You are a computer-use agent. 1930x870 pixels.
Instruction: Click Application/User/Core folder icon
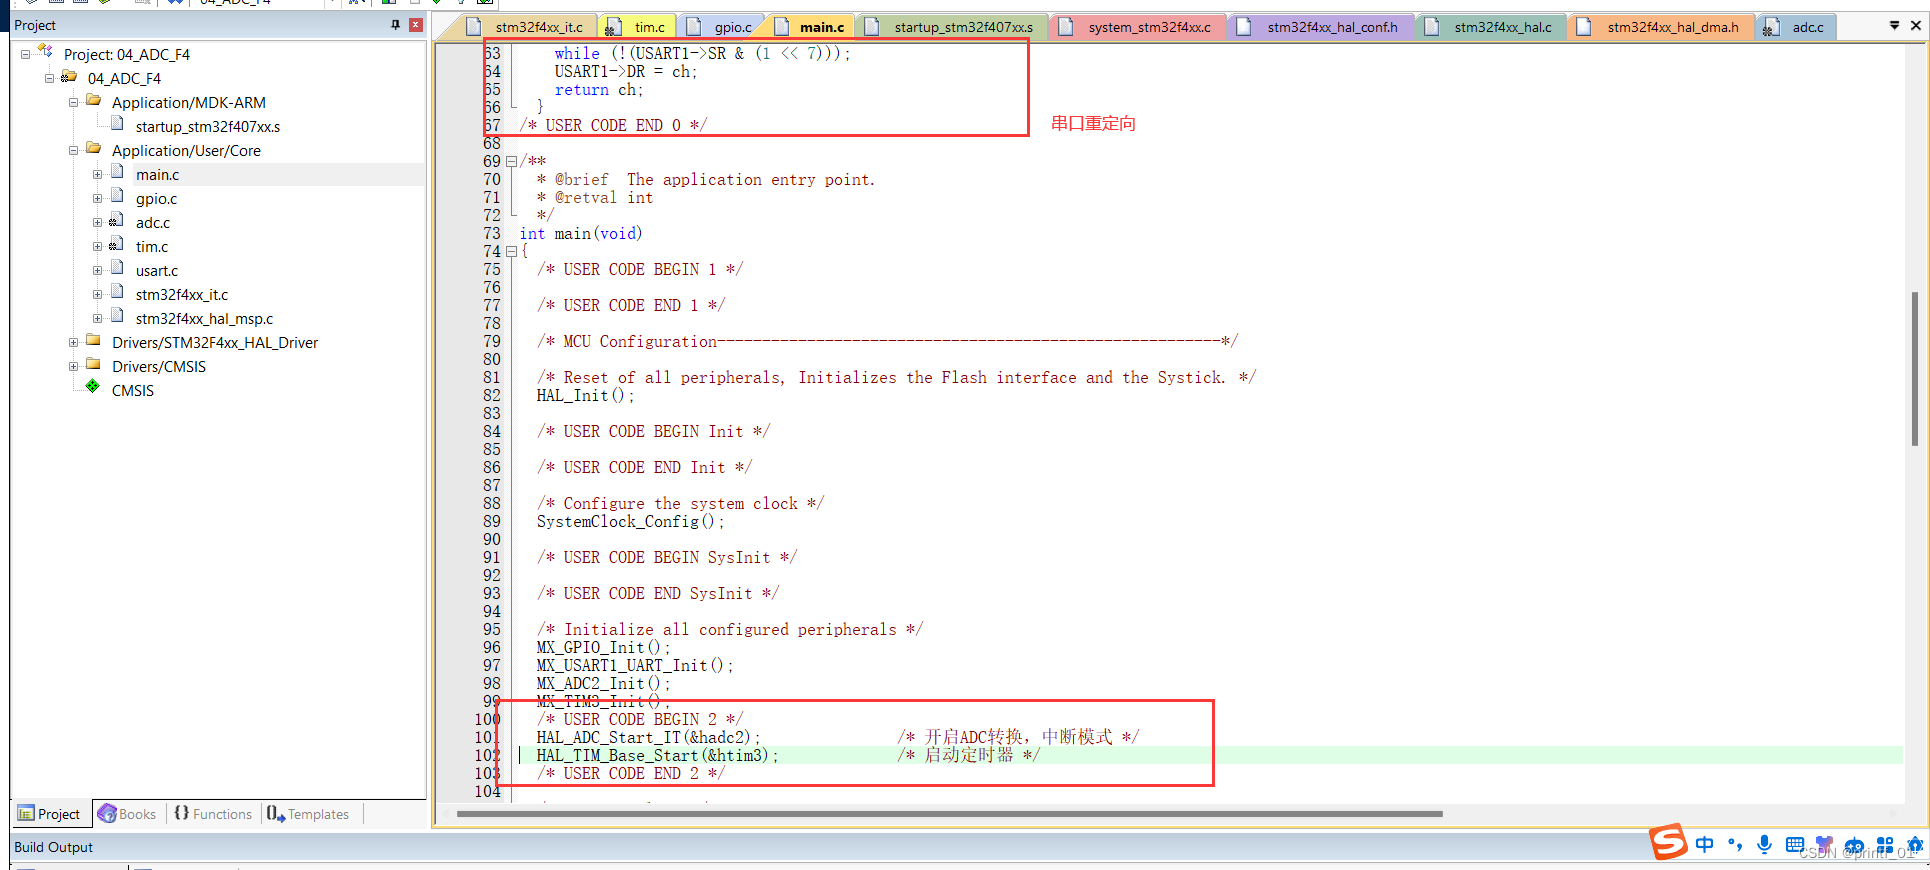coord(94,149)
